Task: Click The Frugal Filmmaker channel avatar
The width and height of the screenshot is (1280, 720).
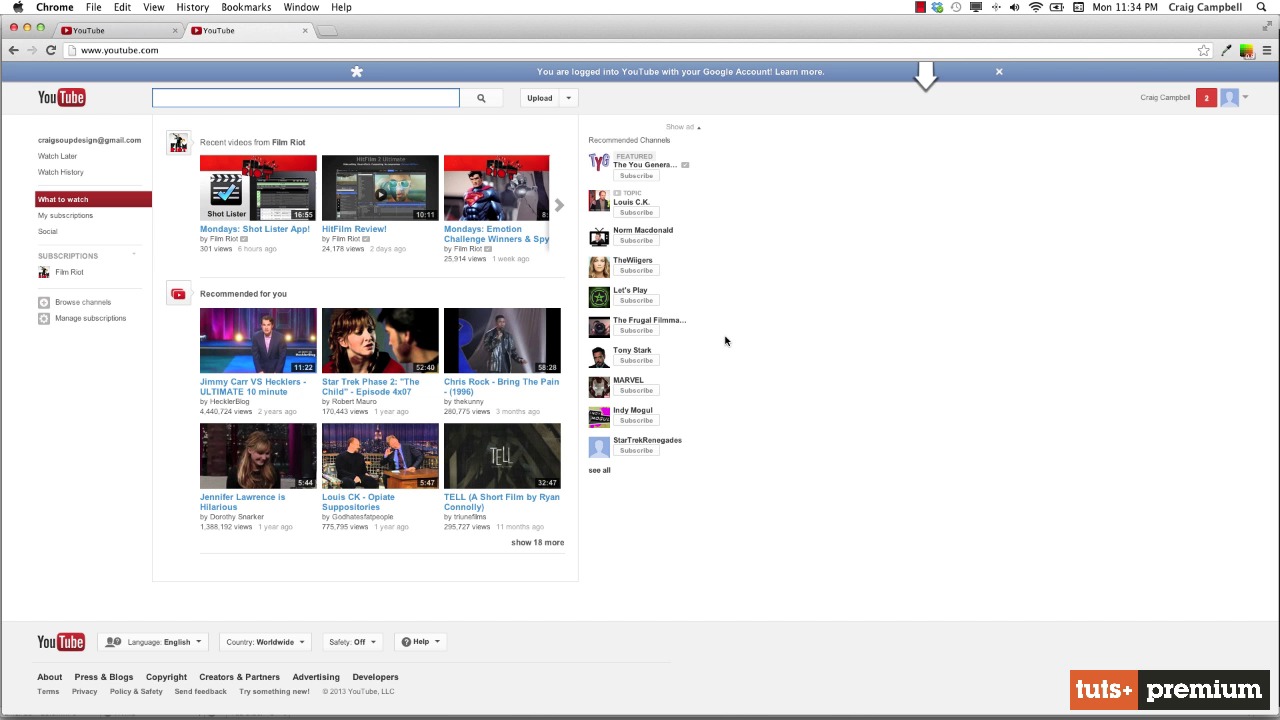Action: coord(599,327)
